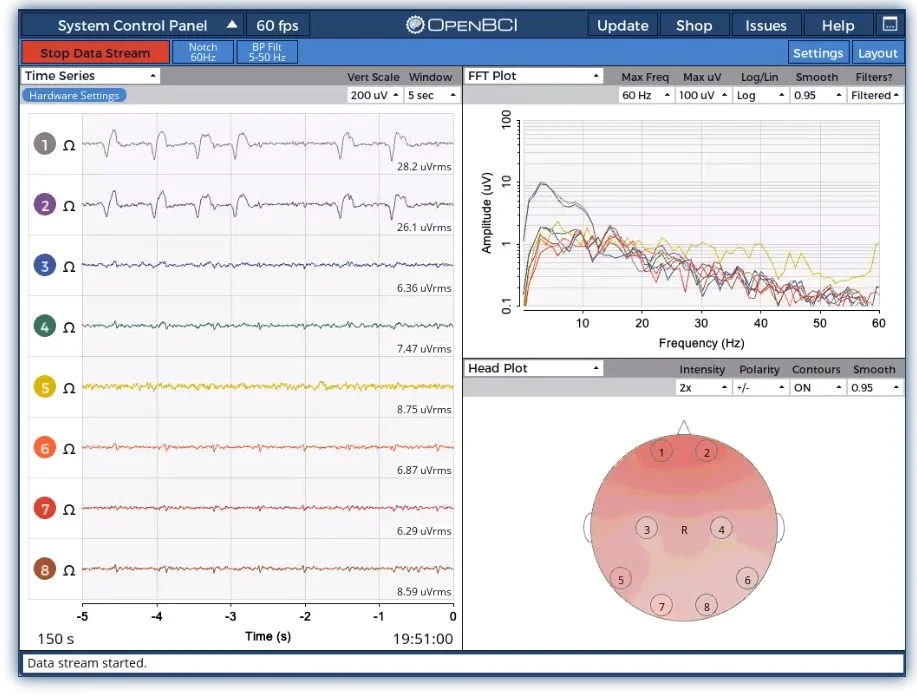
Task: Select electrode 6 on the head plot
Action: tap(747, 579)
